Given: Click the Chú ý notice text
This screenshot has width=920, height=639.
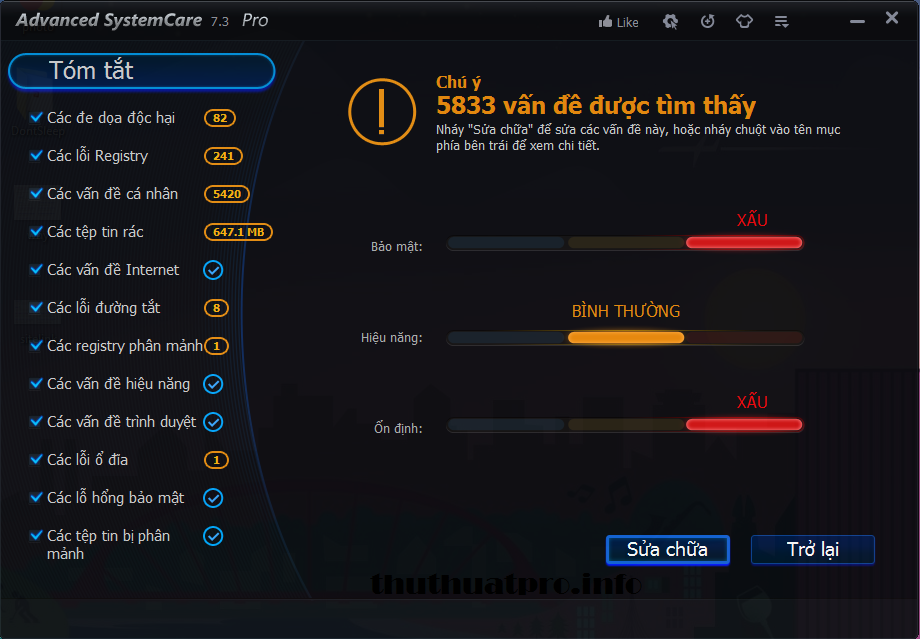Looking at the screenshot, I should (x=458, y=83).
